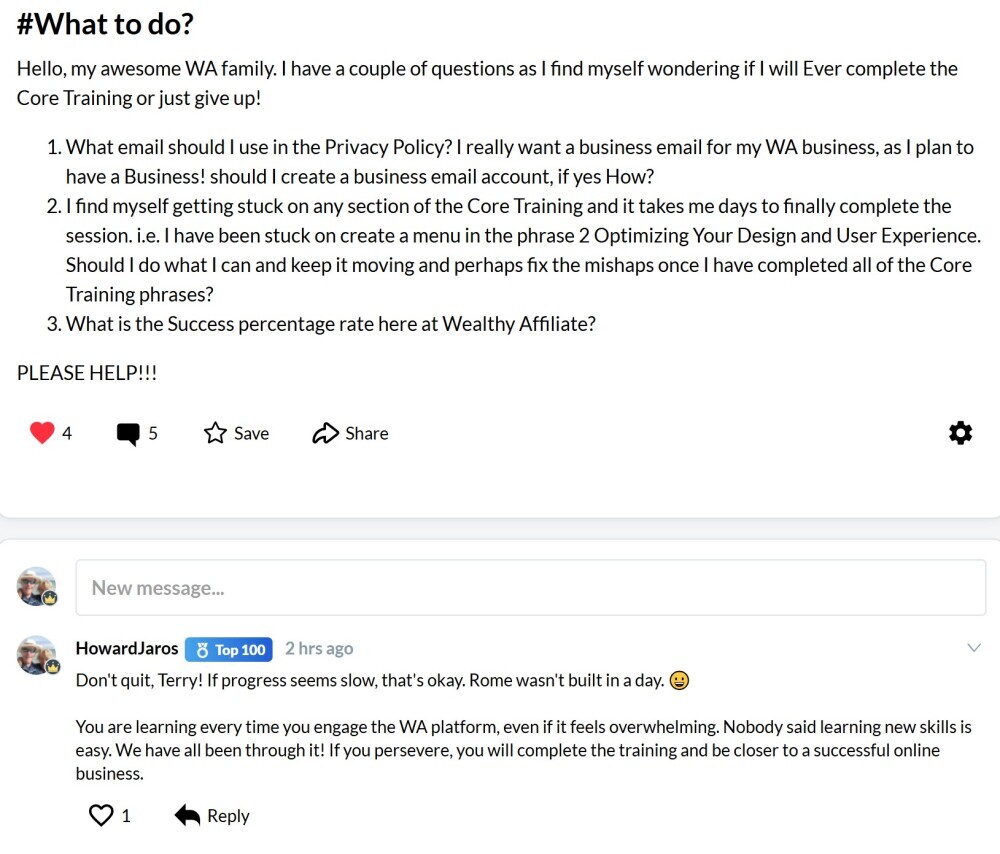Screen dimensions: 1000x854
Task: Expand the chevron on HowardJaros's comment
Action: pos(974,648)
